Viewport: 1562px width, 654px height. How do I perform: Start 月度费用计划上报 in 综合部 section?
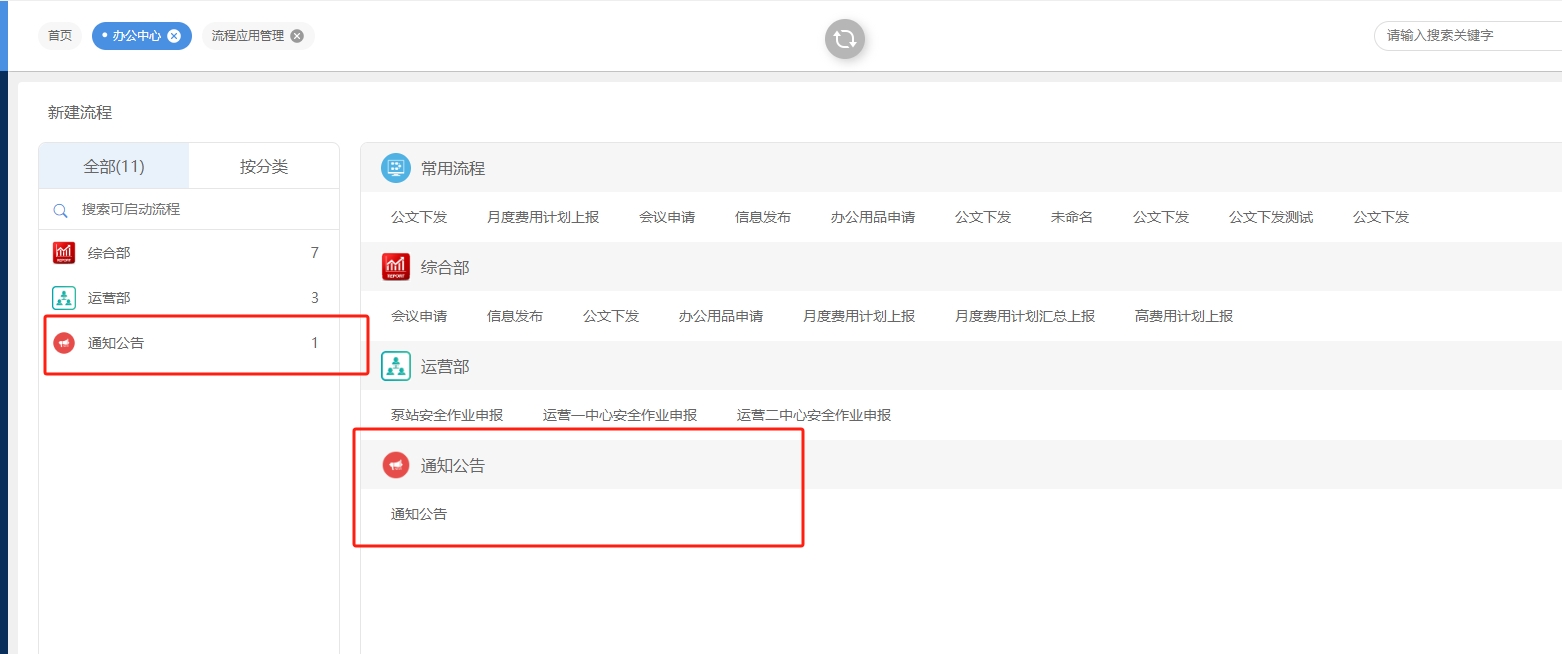(859, 316)
